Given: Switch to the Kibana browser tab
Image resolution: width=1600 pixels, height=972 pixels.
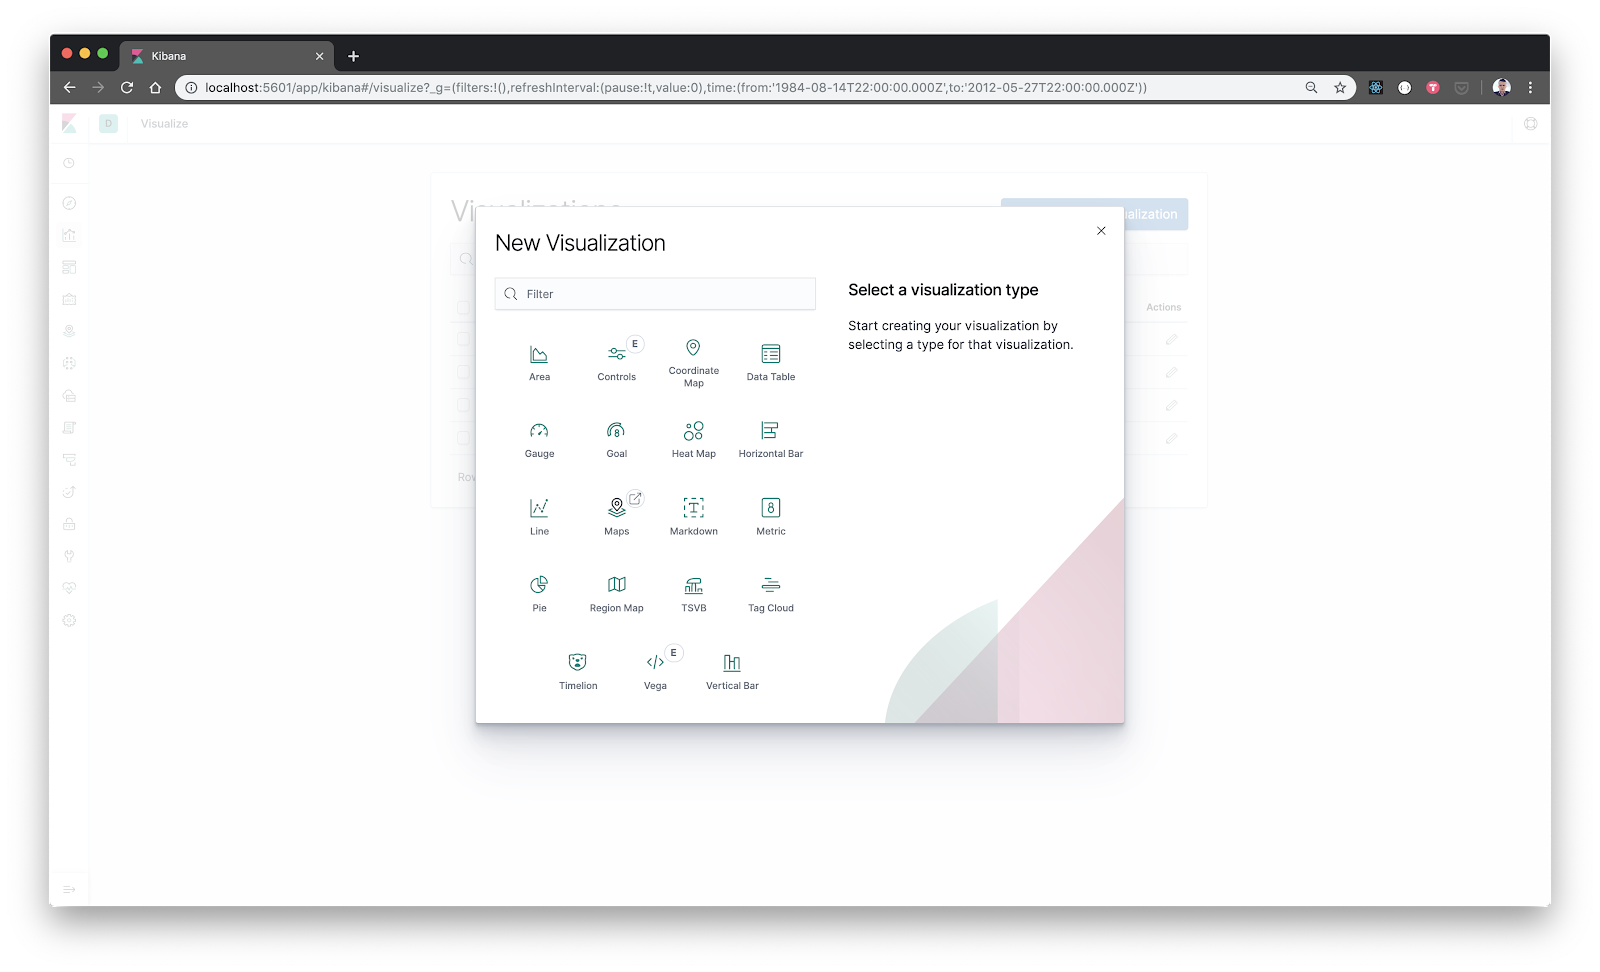Looking at the screenshot, I should coord(227,56).
